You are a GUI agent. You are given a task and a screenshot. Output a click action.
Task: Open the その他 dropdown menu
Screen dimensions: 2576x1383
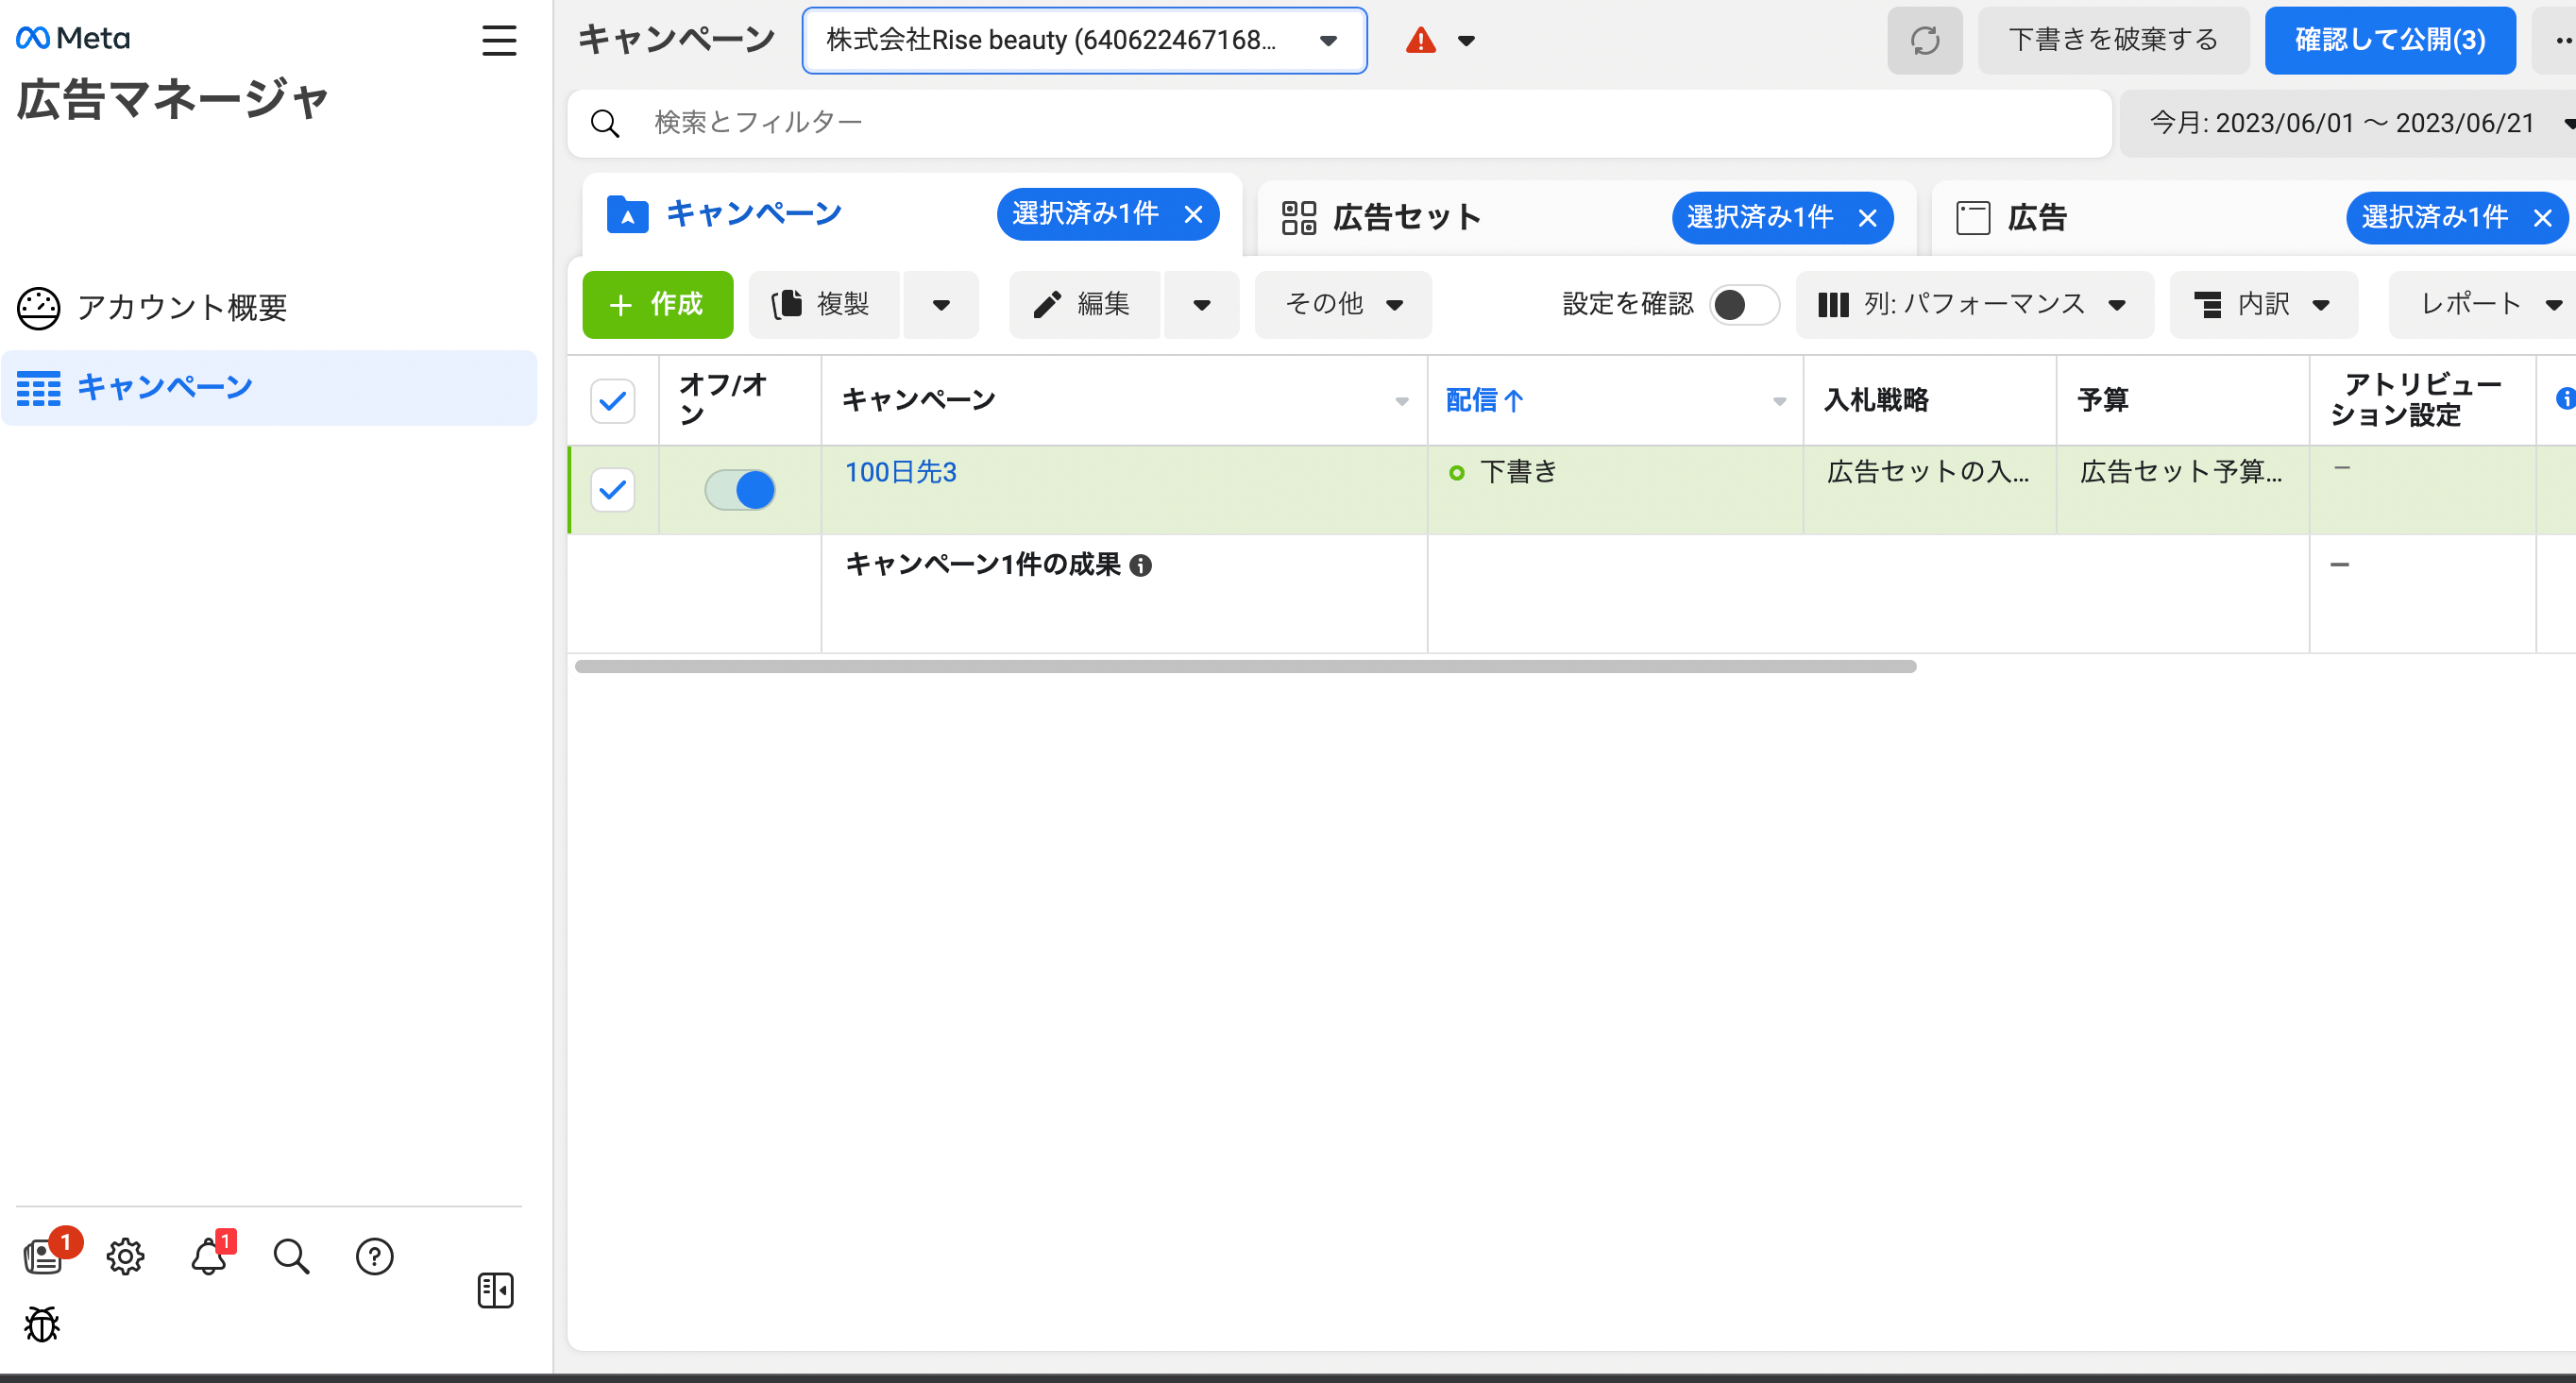coord(1342,304)
